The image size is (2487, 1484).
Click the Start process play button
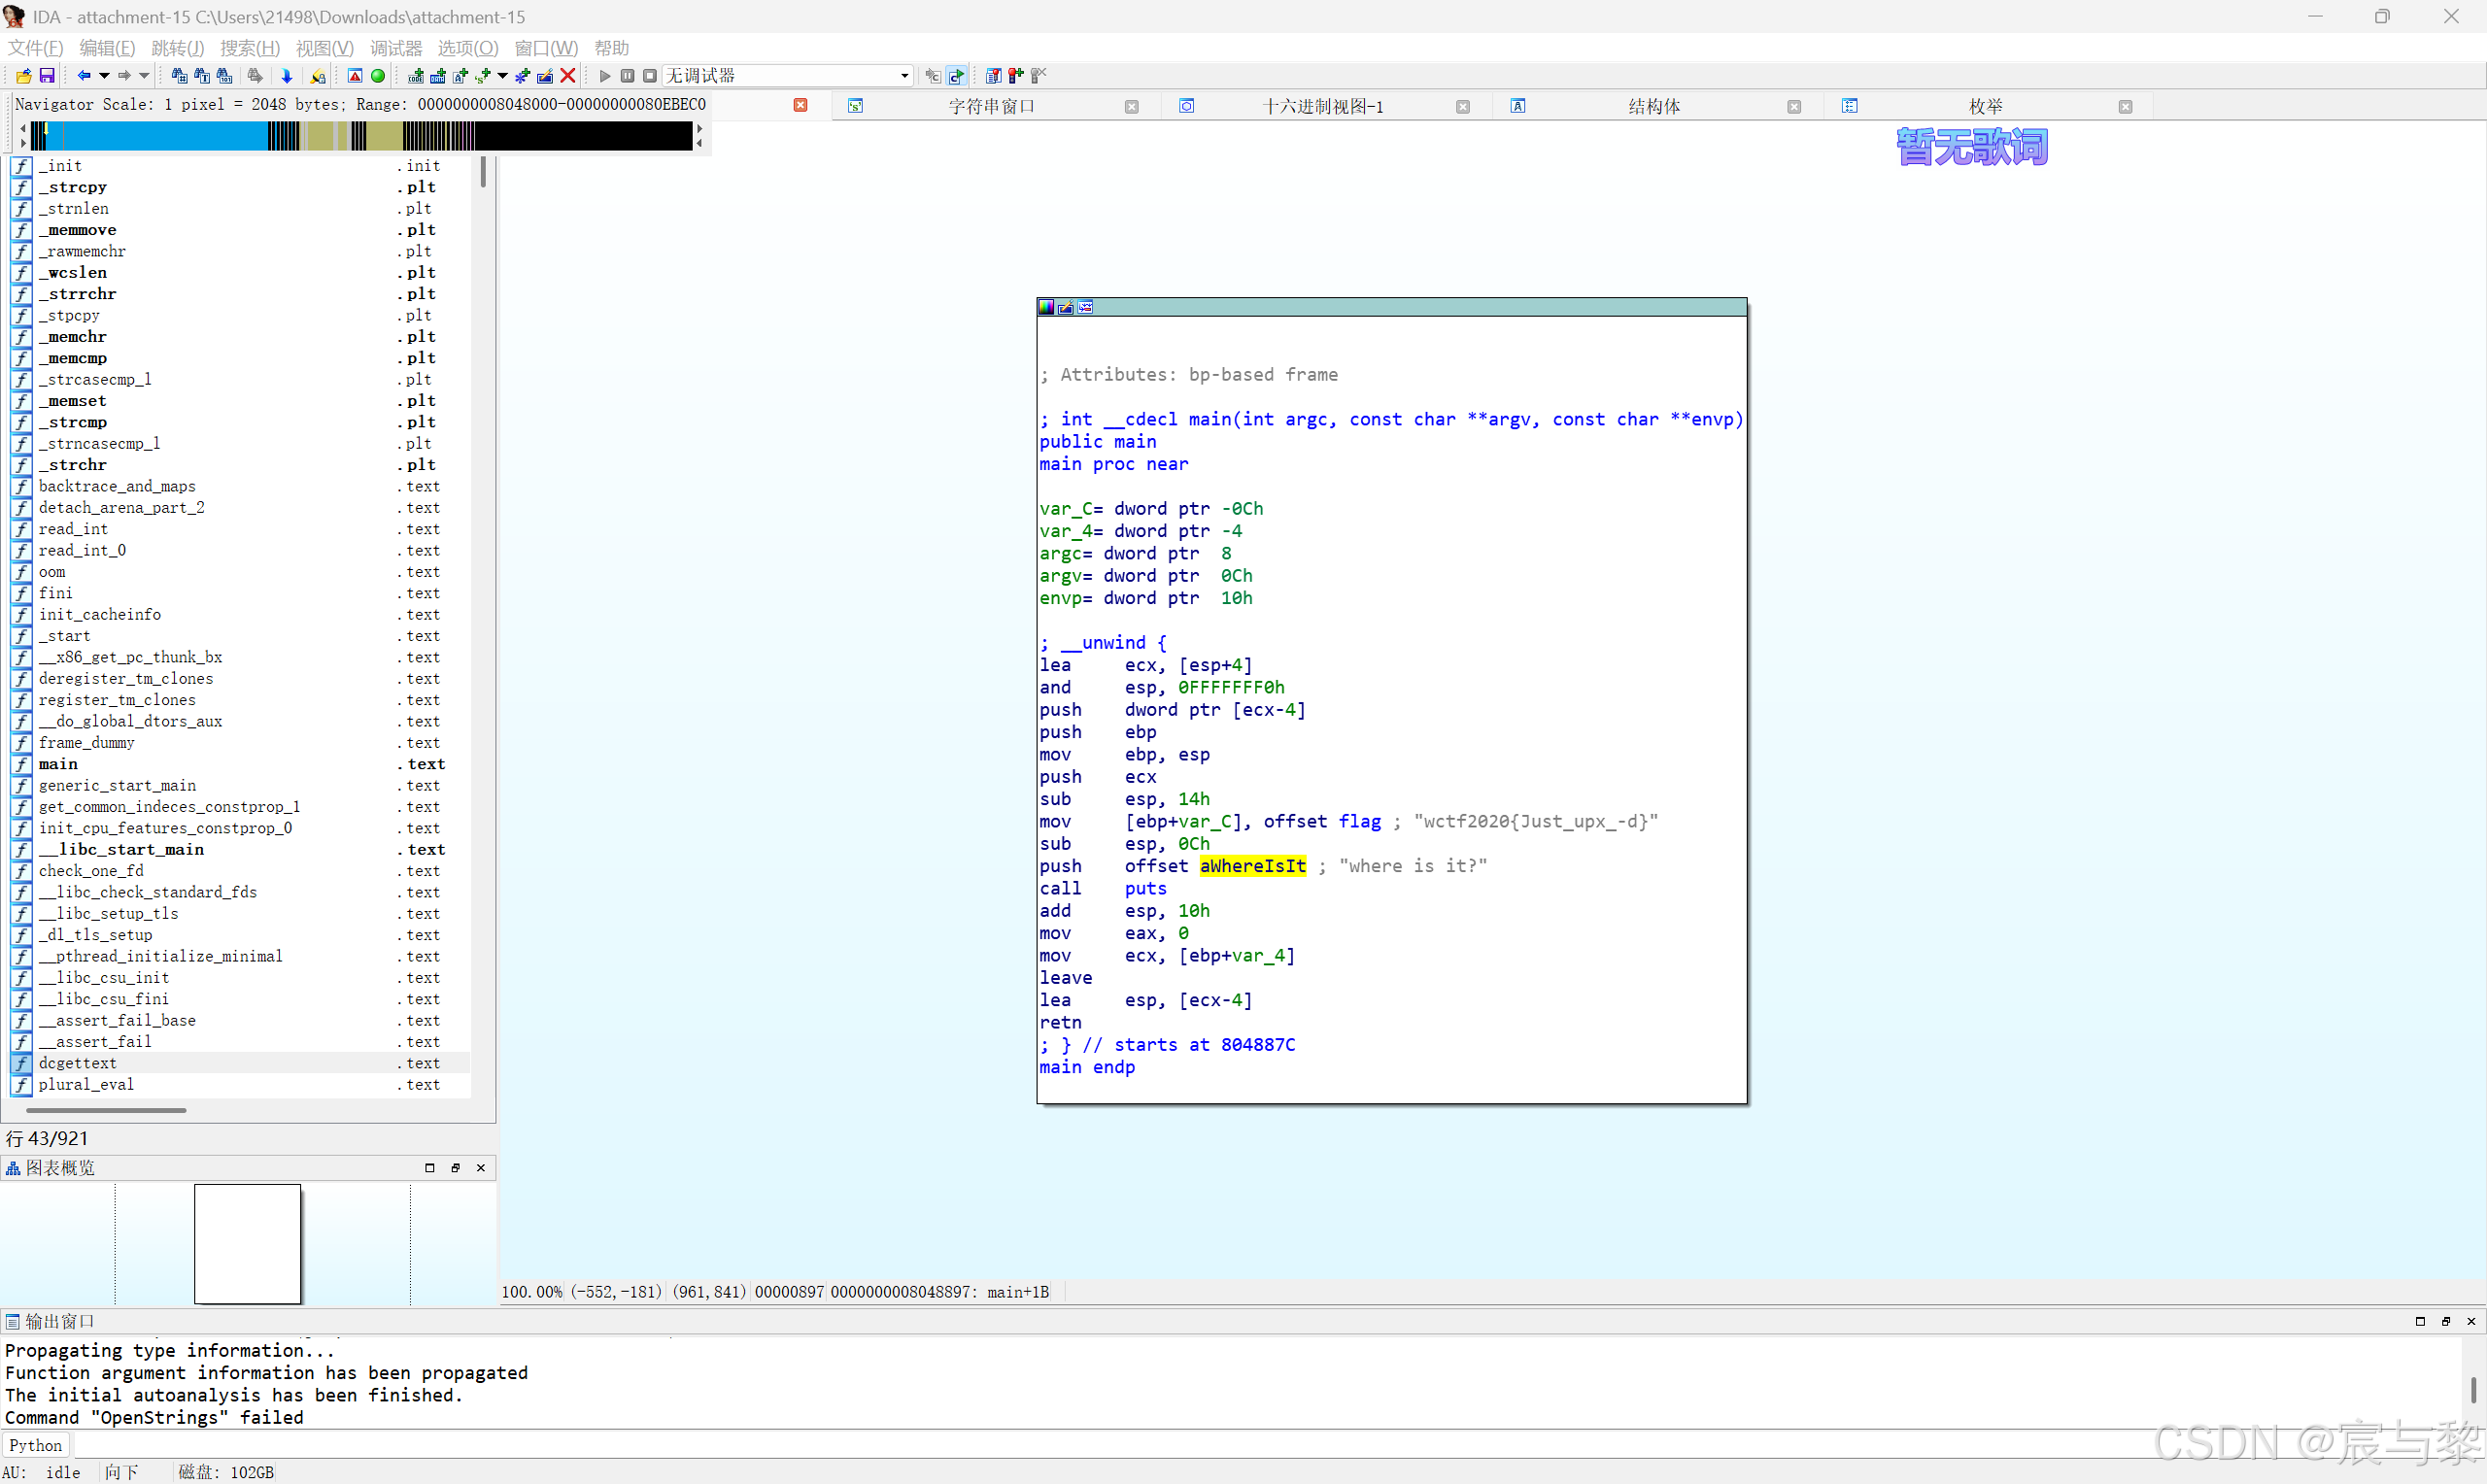point(605,76)
